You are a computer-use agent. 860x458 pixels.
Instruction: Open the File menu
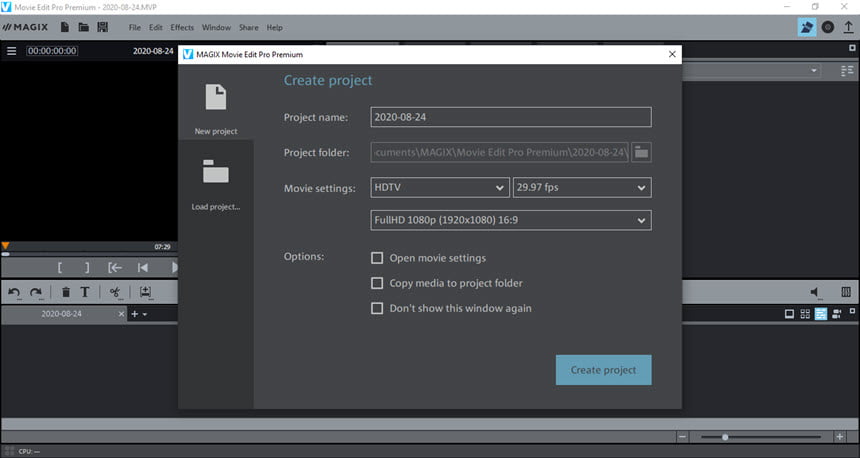[135, 27]
